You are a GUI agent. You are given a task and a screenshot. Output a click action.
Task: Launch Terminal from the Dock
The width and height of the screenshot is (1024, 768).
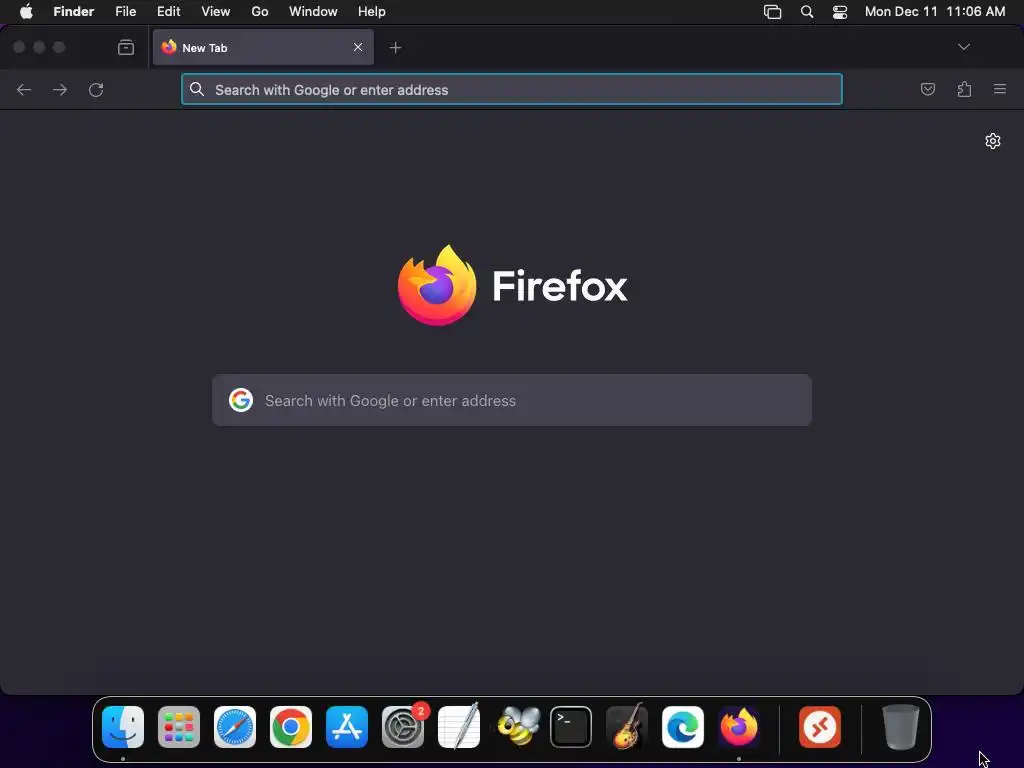coord(571,727)
